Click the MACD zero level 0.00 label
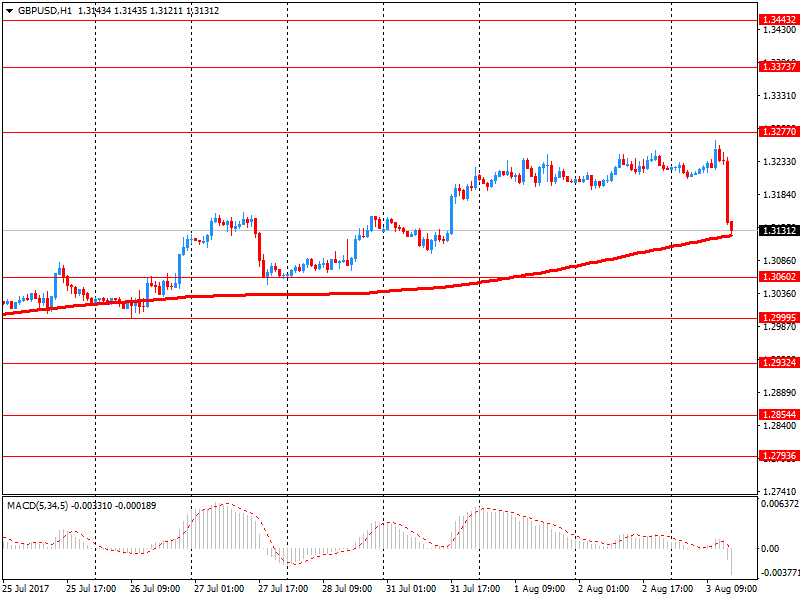The image size is (800, 600). pyautogui.click(x=770, y=549)
